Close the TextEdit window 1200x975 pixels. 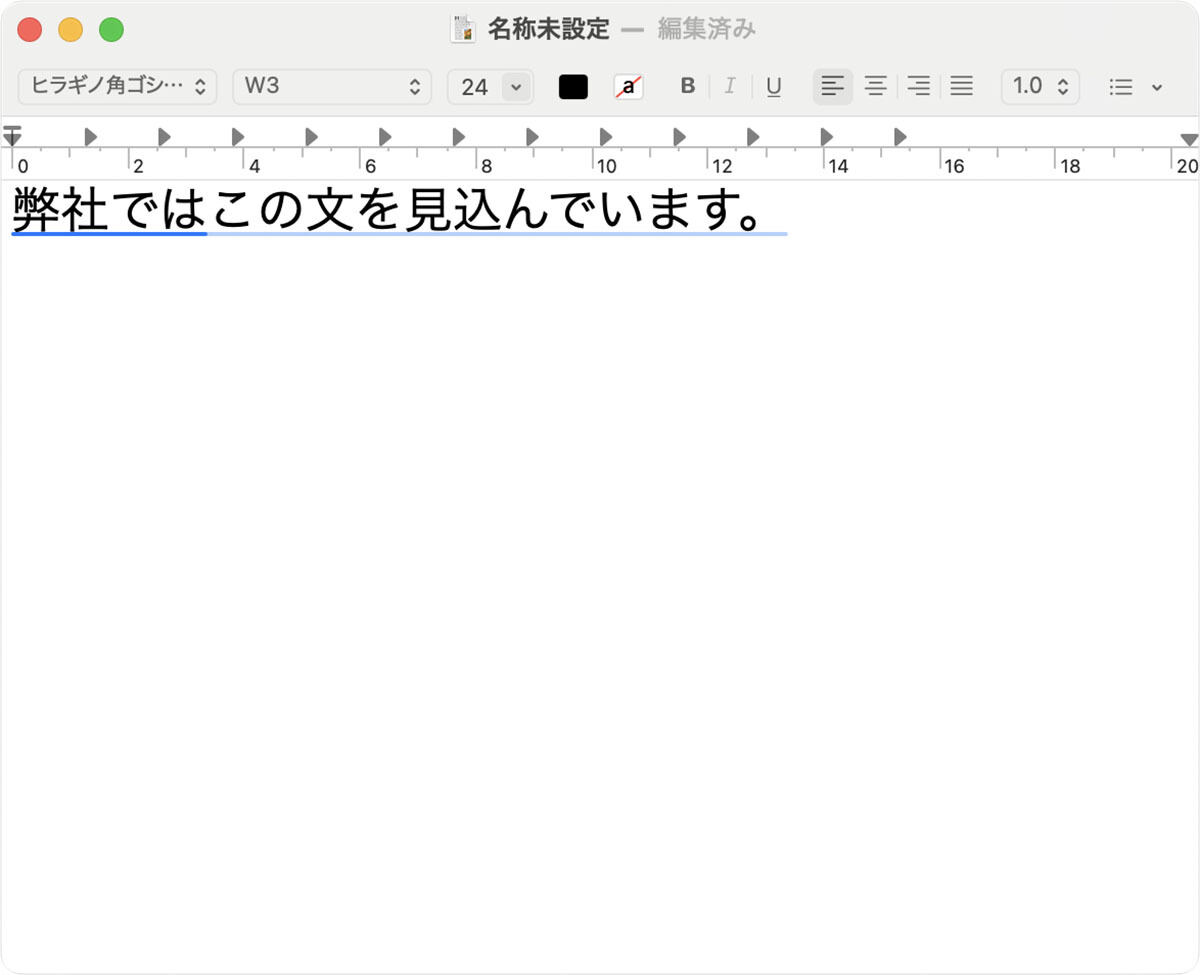(30, 30)
